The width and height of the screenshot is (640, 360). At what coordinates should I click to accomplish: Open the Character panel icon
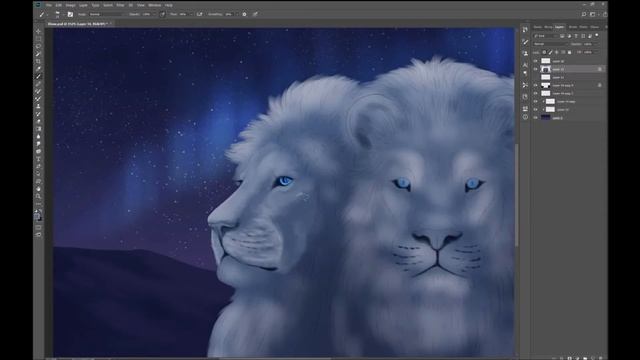(525, 64)
